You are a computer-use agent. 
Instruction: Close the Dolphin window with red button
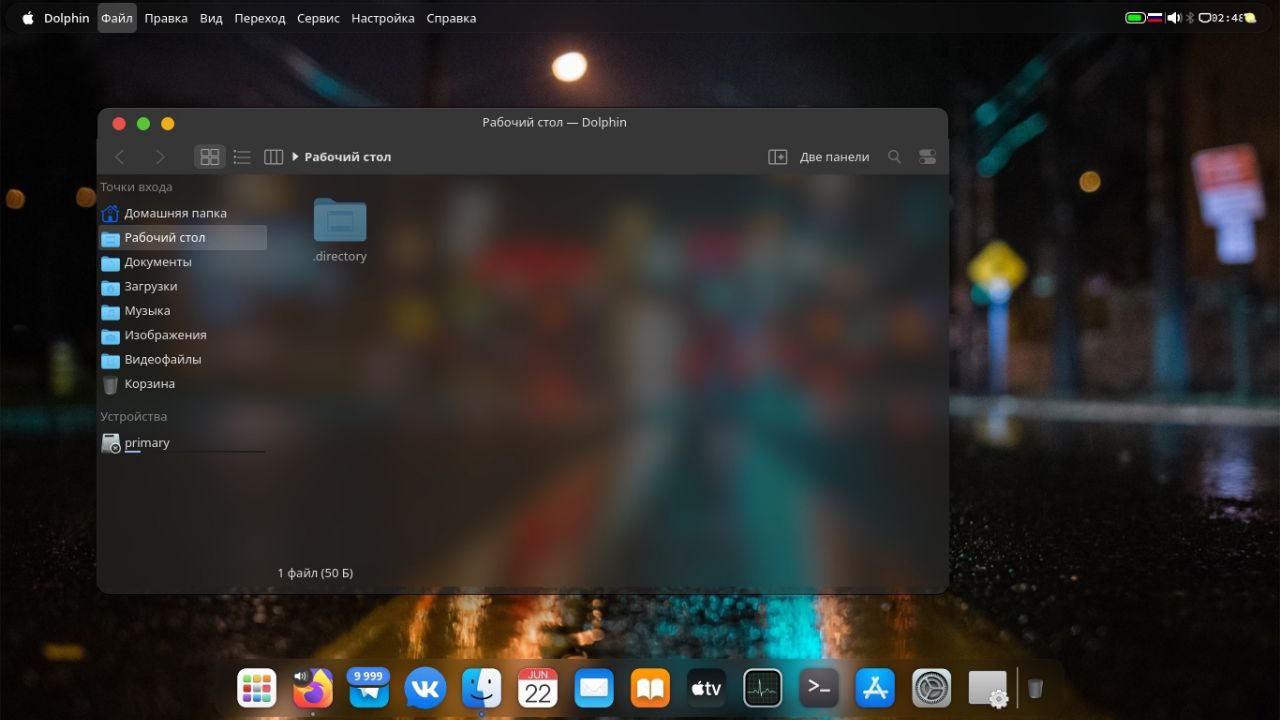coord(119,123)
